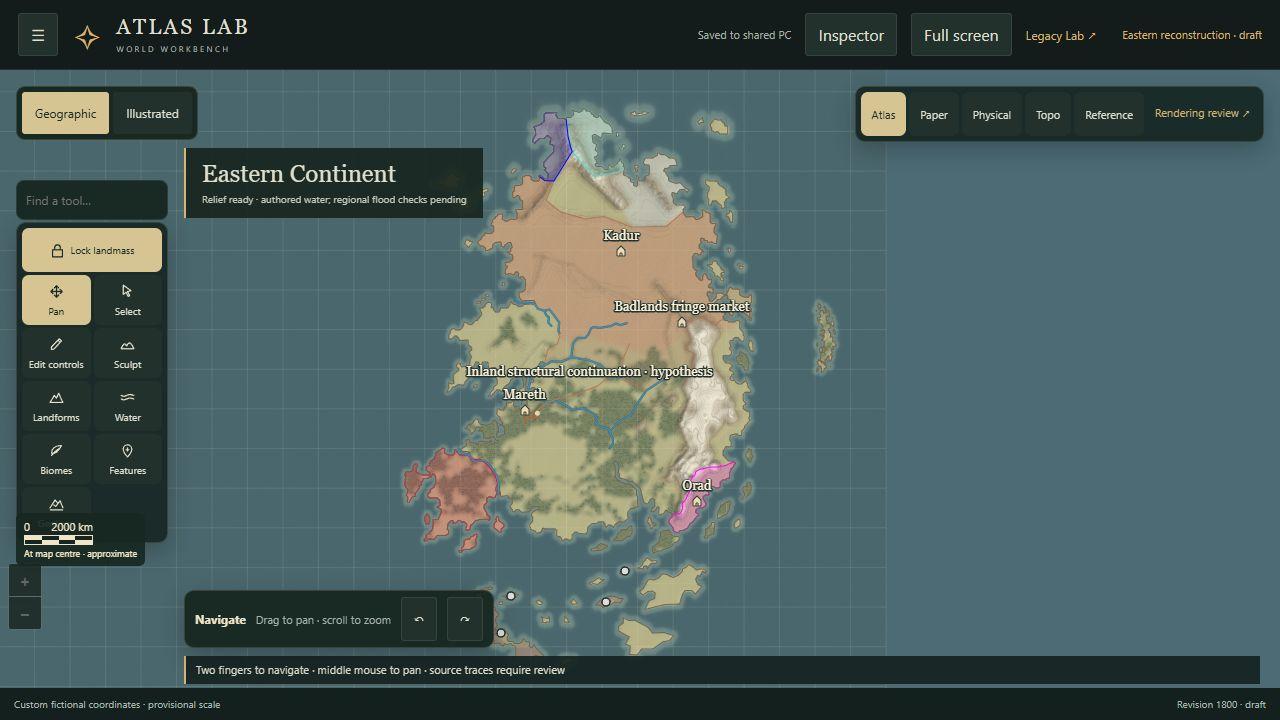This screenshot has width=1280, height=720.
Task: Click the Revision 1800 draft status
Action: [1221, 704]
